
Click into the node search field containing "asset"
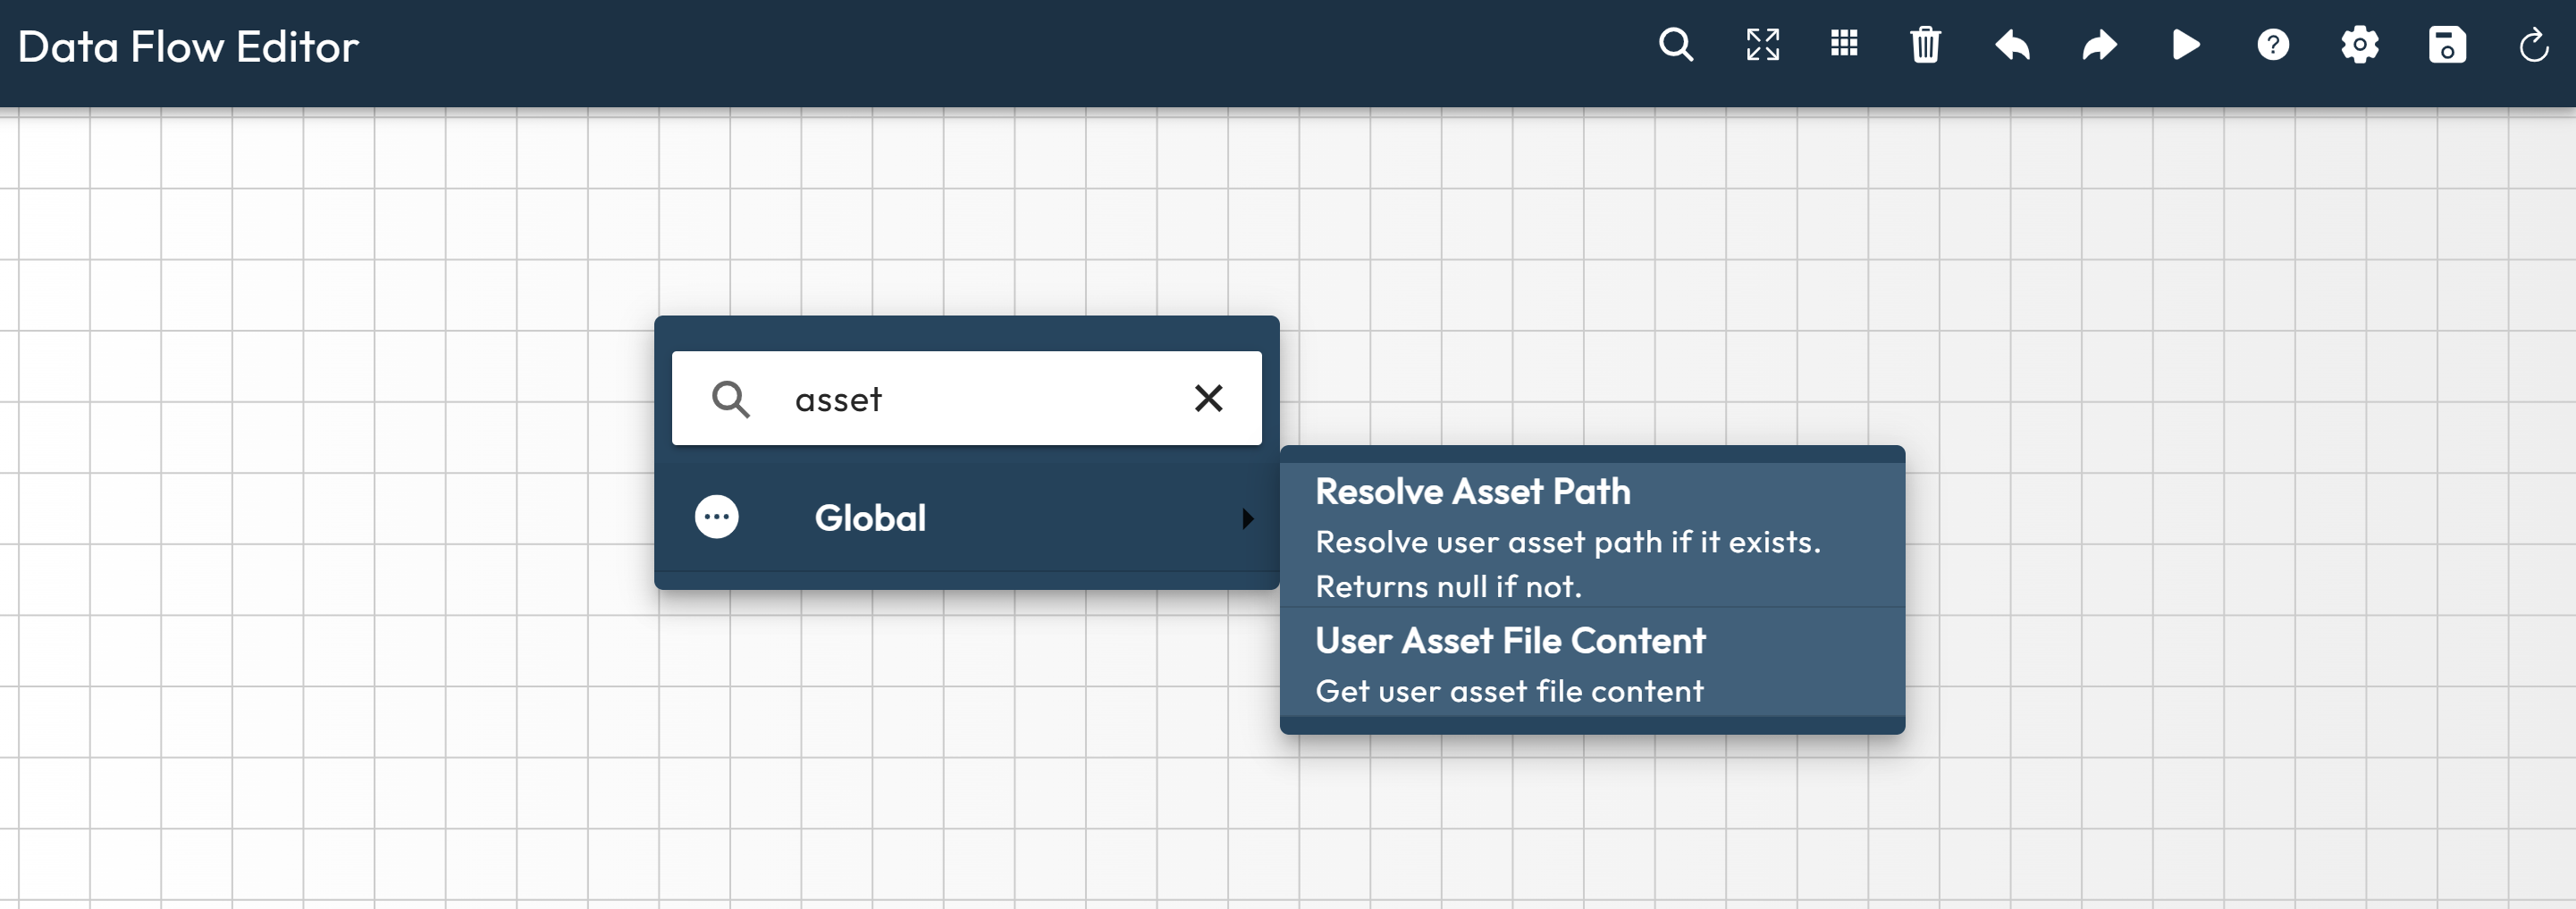[x=980, y=399]
